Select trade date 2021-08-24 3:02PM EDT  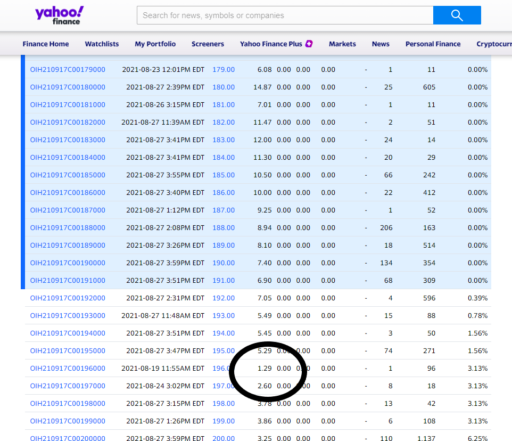point(165,386)
